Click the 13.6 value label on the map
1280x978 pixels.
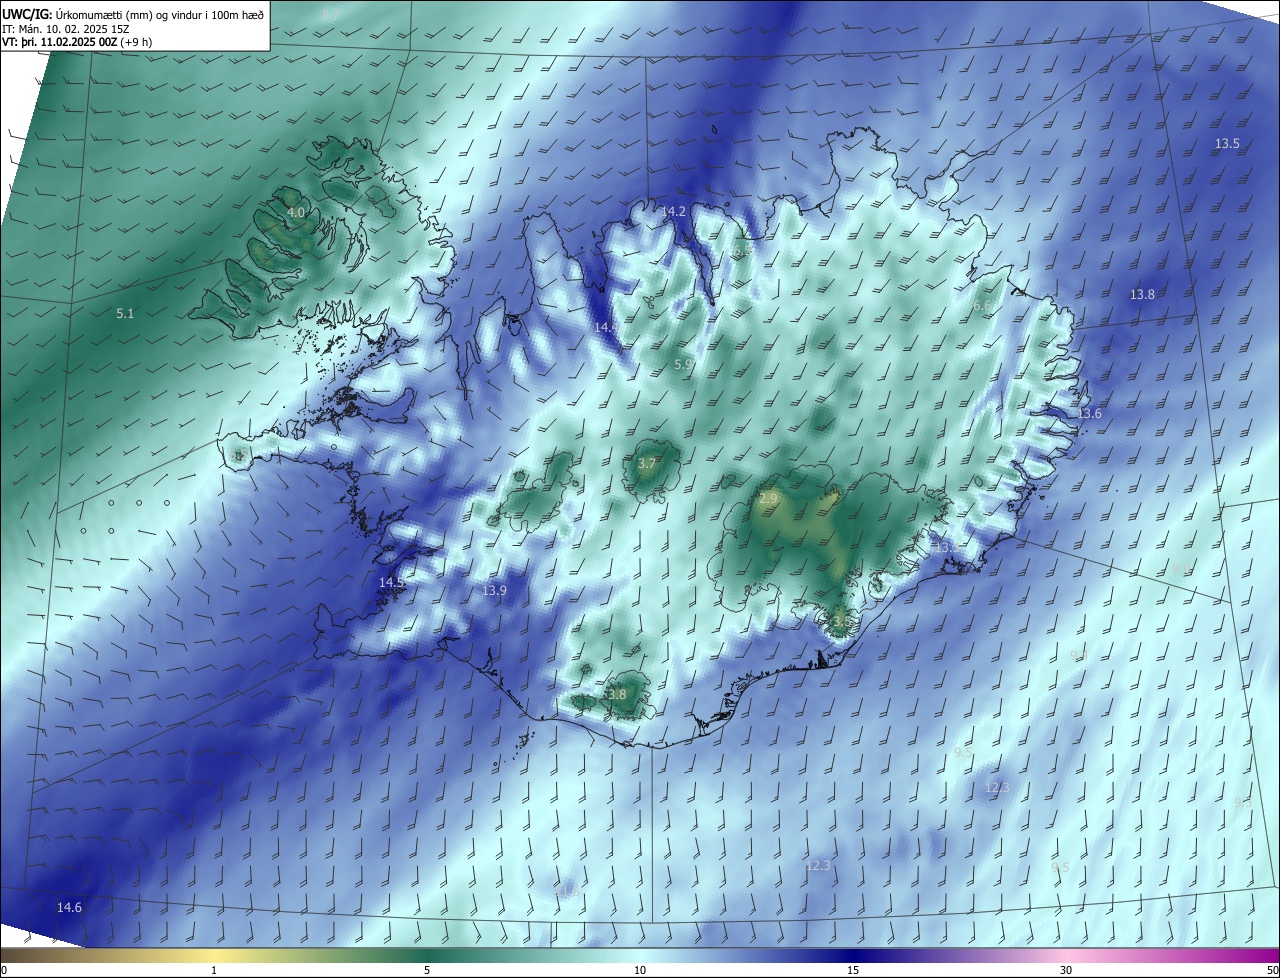1089,414
